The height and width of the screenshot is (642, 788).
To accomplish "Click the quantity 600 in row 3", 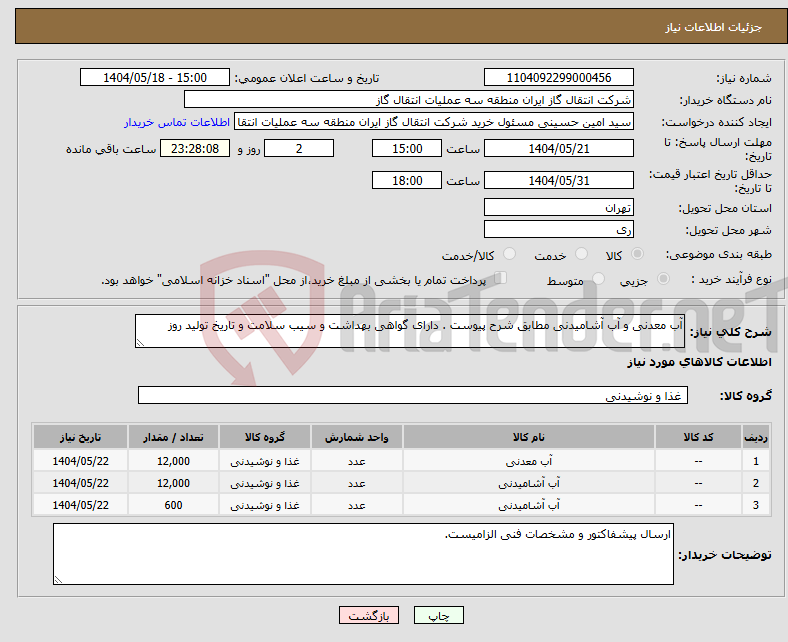I will 173,505.
